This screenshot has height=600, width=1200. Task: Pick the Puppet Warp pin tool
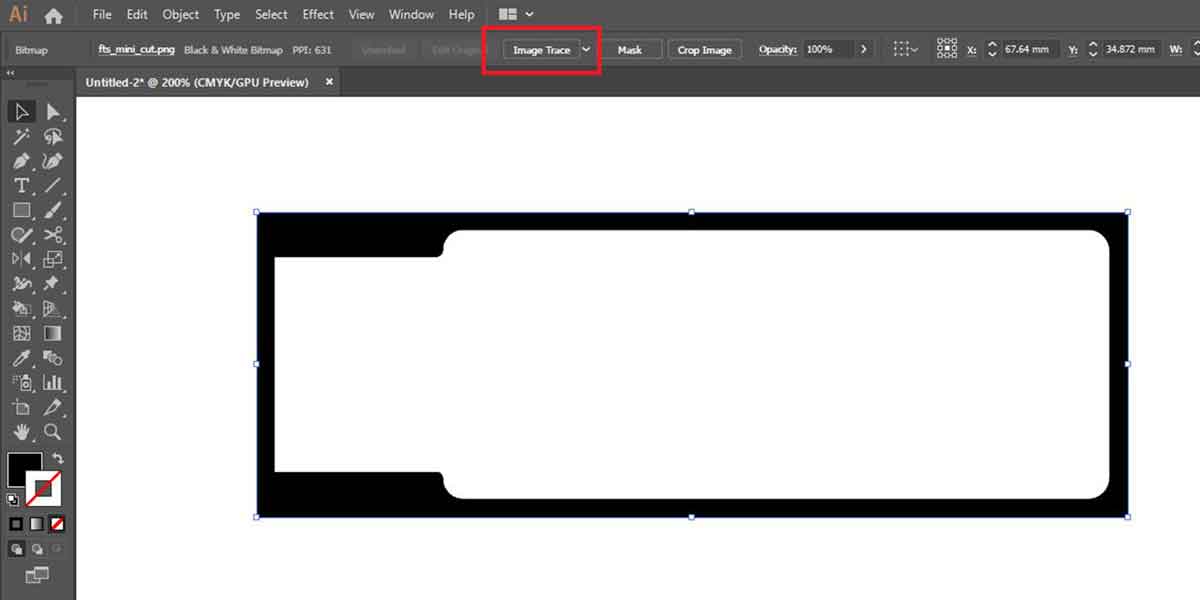click(x=53, y=284)
